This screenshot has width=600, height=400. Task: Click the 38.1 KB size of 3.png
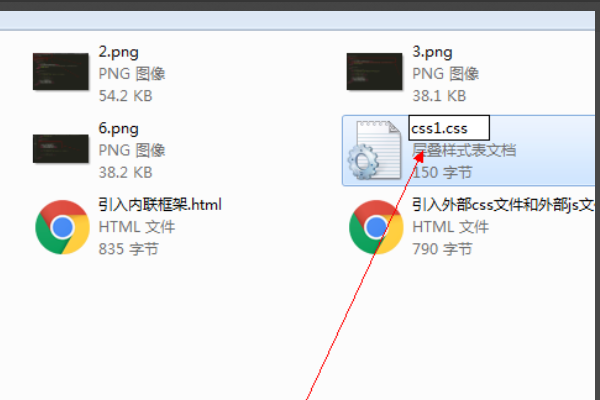pyautogui.click(x=439, y=96)
